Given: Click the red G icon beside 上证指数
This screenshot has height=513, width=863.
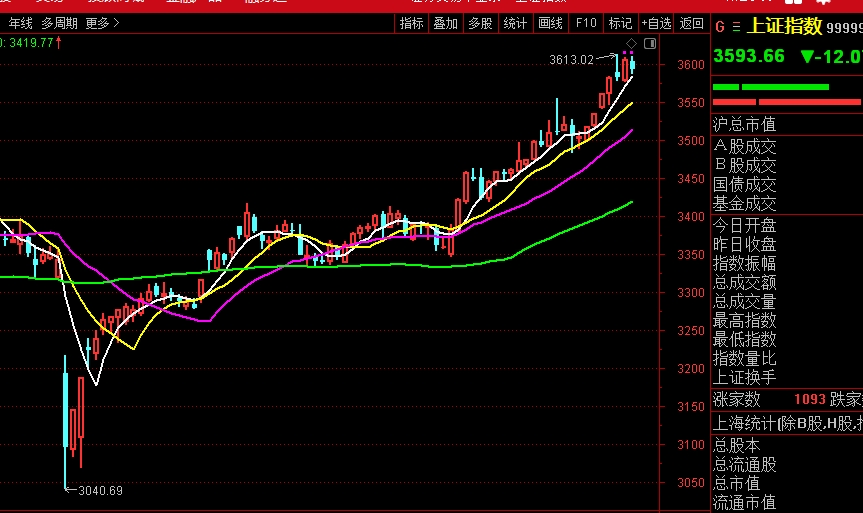Looking at the screenshot, I should point(719,27).
